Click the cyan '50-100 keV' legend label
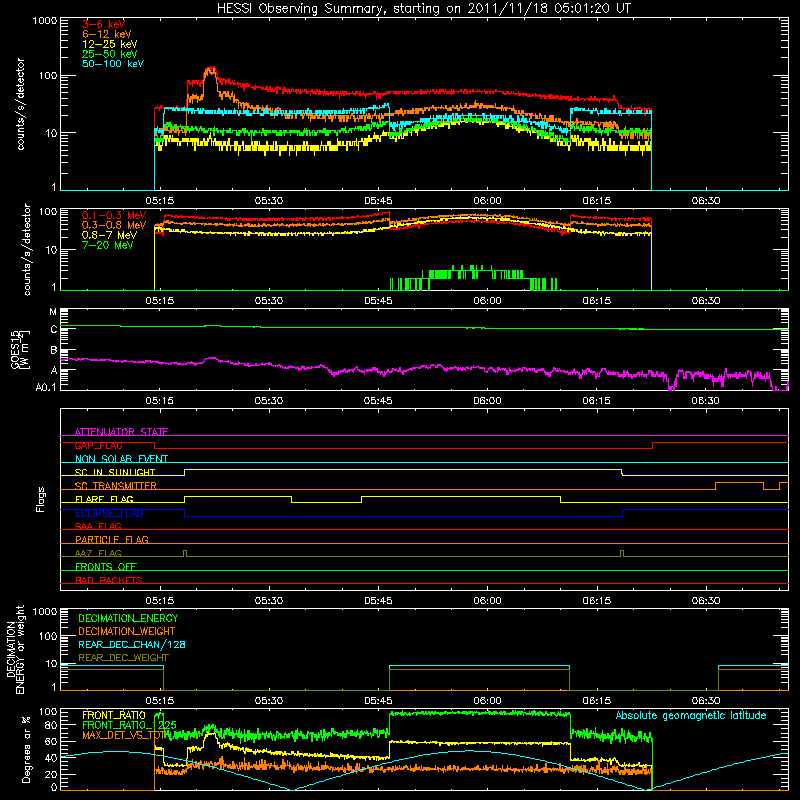800x800 pixels. pyautogui.click(x=113, y=64)
